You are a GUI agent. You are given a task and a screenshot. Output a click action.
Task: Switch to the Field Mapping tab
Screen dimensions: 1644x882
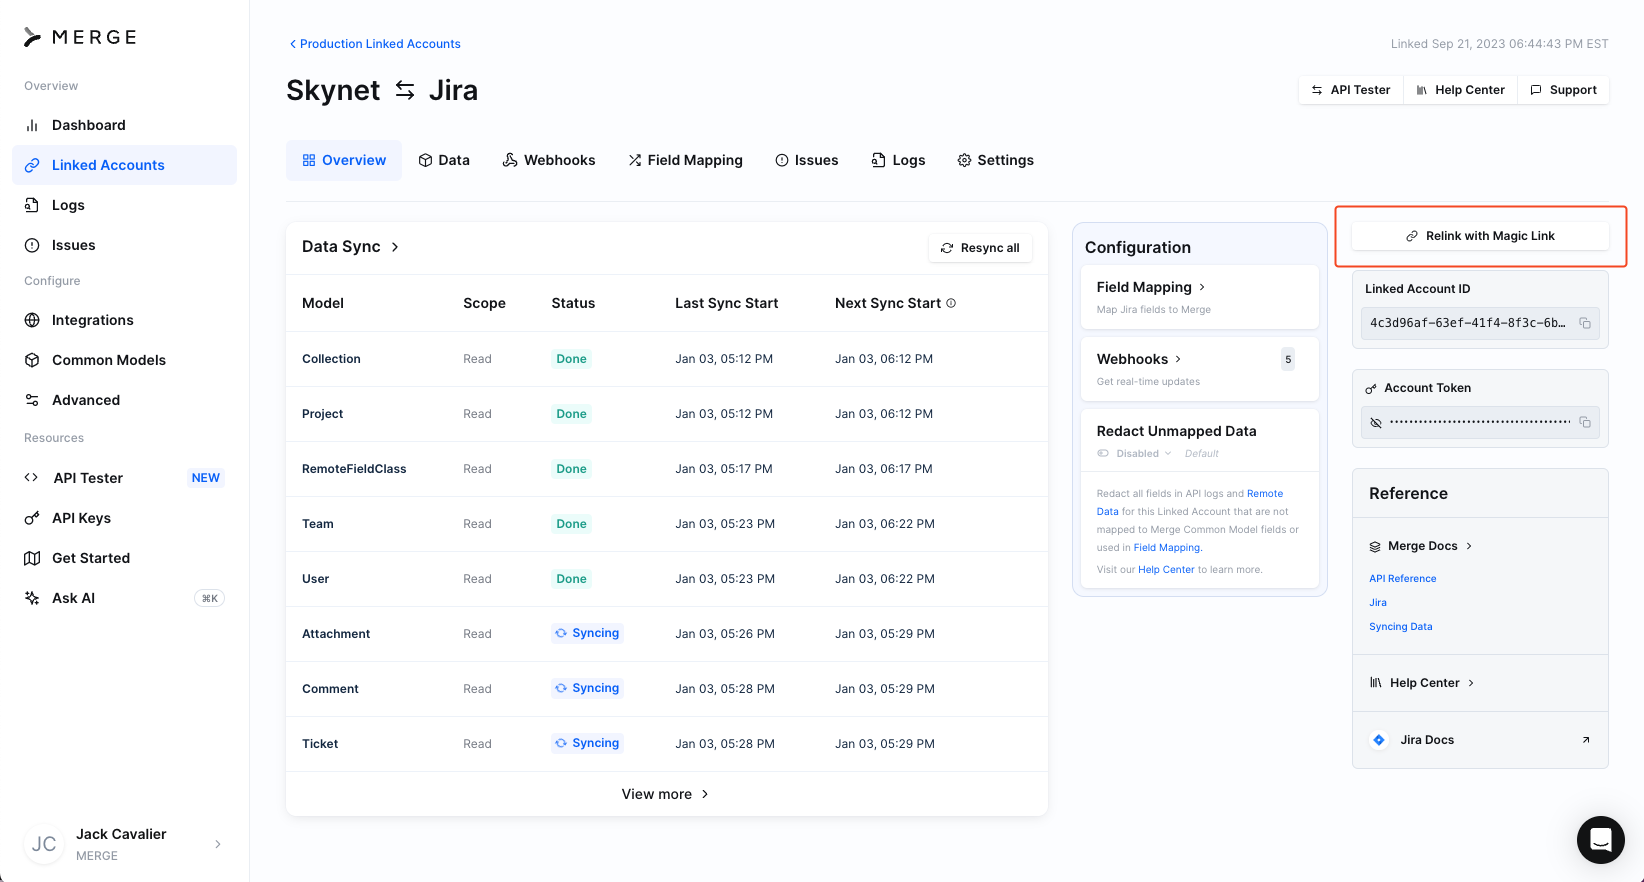tap(685, 160)
